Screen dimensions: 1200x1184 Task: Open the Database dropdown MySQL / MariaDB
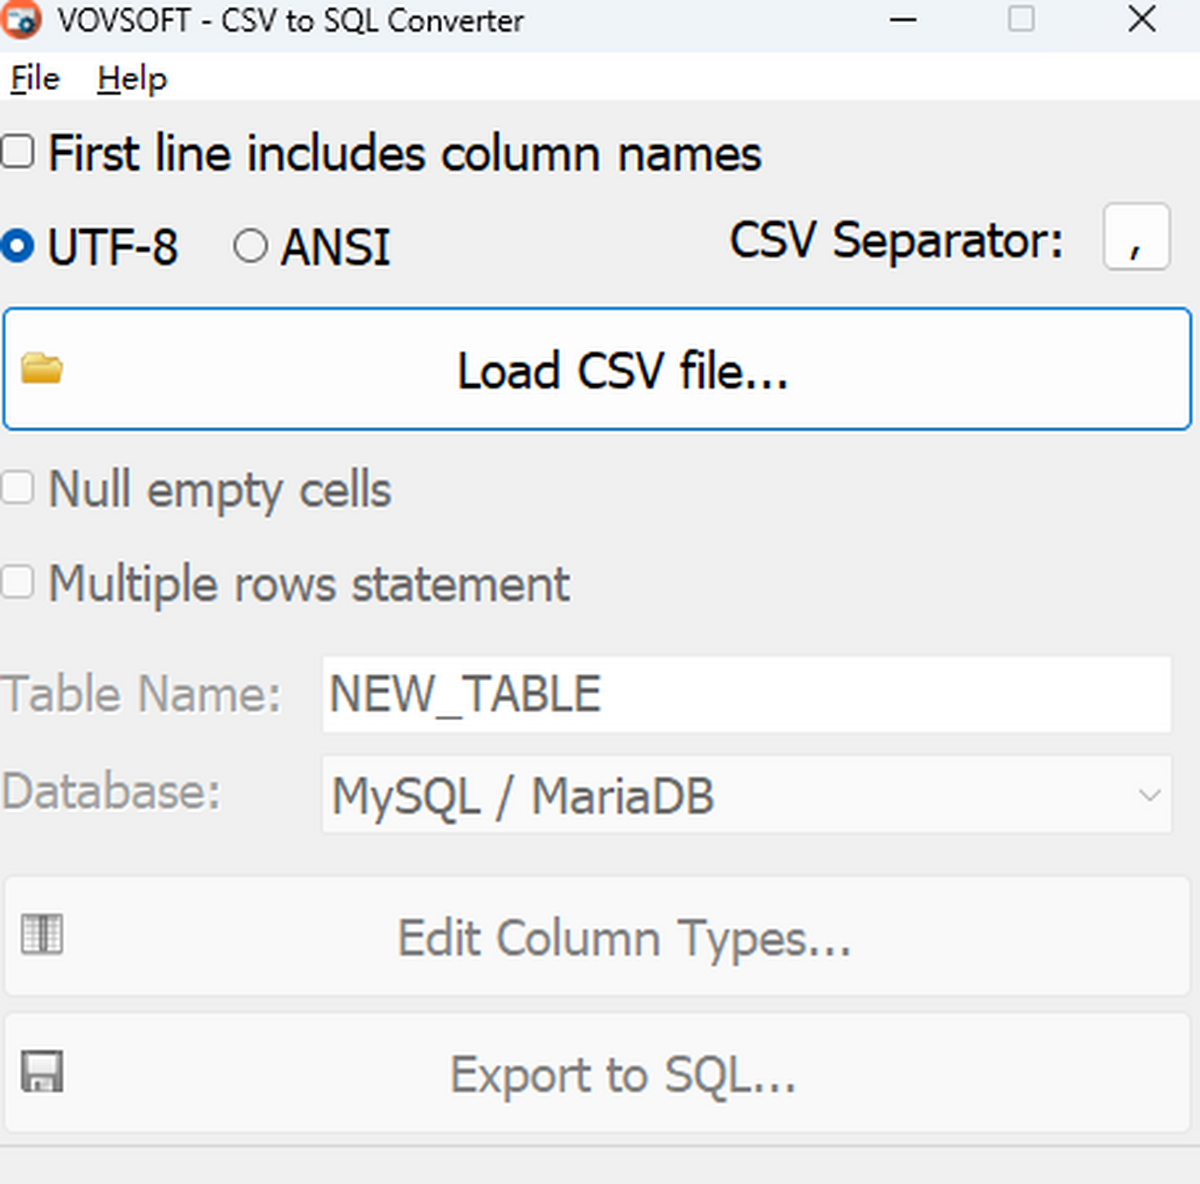pyautogui.click(x=746, y=795)
